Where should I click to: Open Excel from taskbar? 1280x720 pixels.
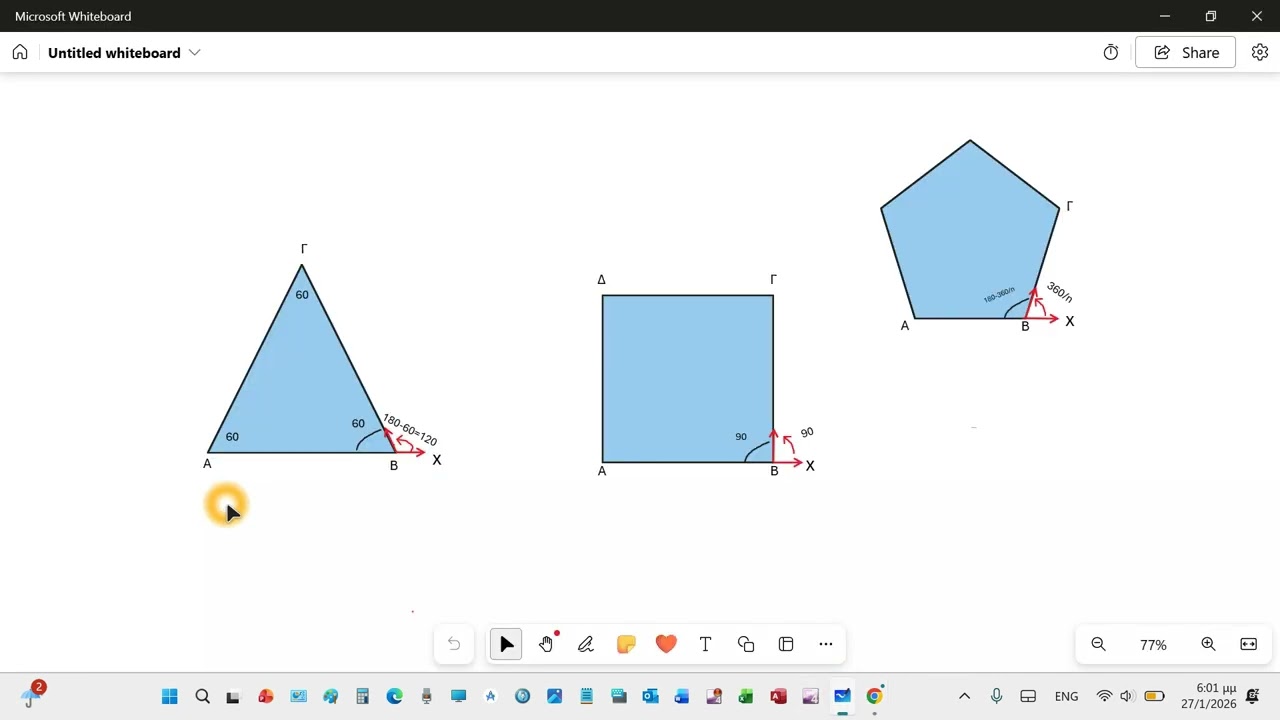[x=746, y=696]
